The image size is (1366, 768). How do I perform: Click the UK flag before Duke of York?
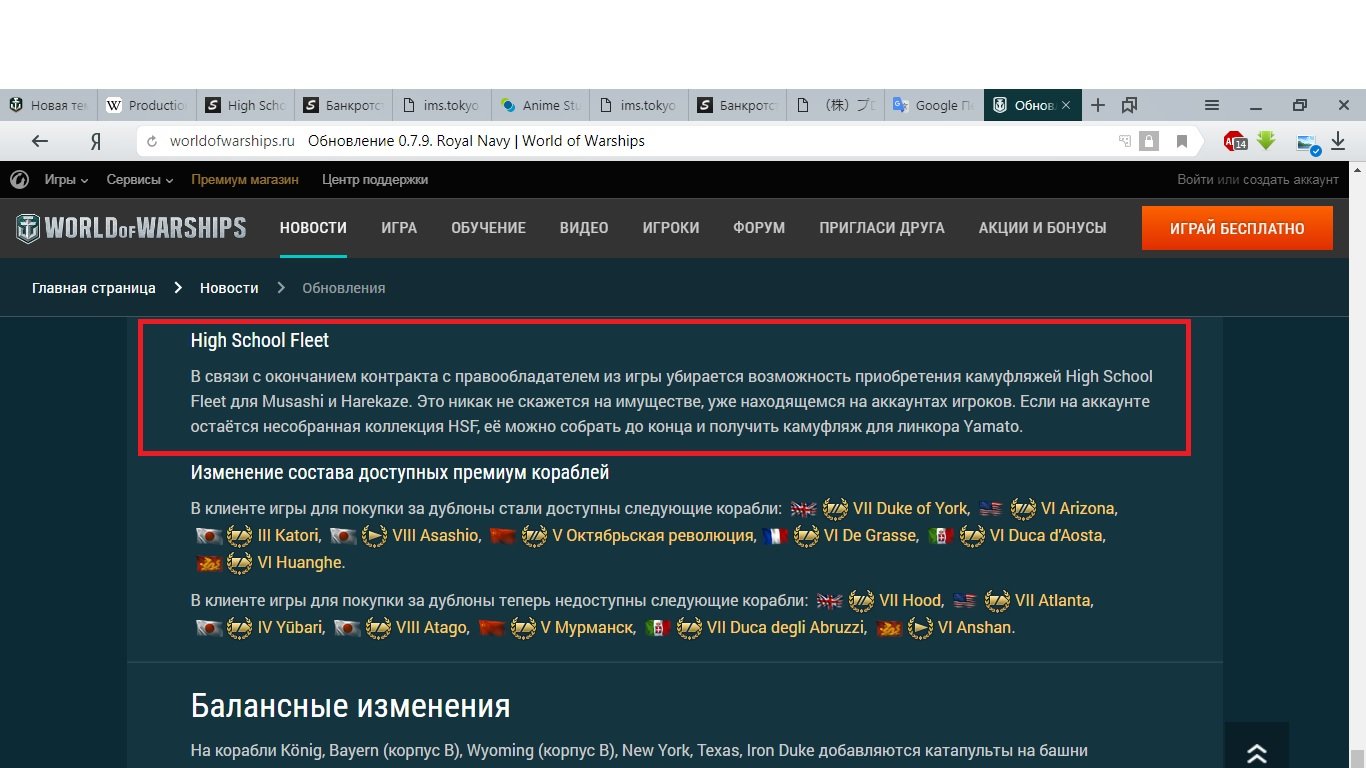[x=803, y=509]
